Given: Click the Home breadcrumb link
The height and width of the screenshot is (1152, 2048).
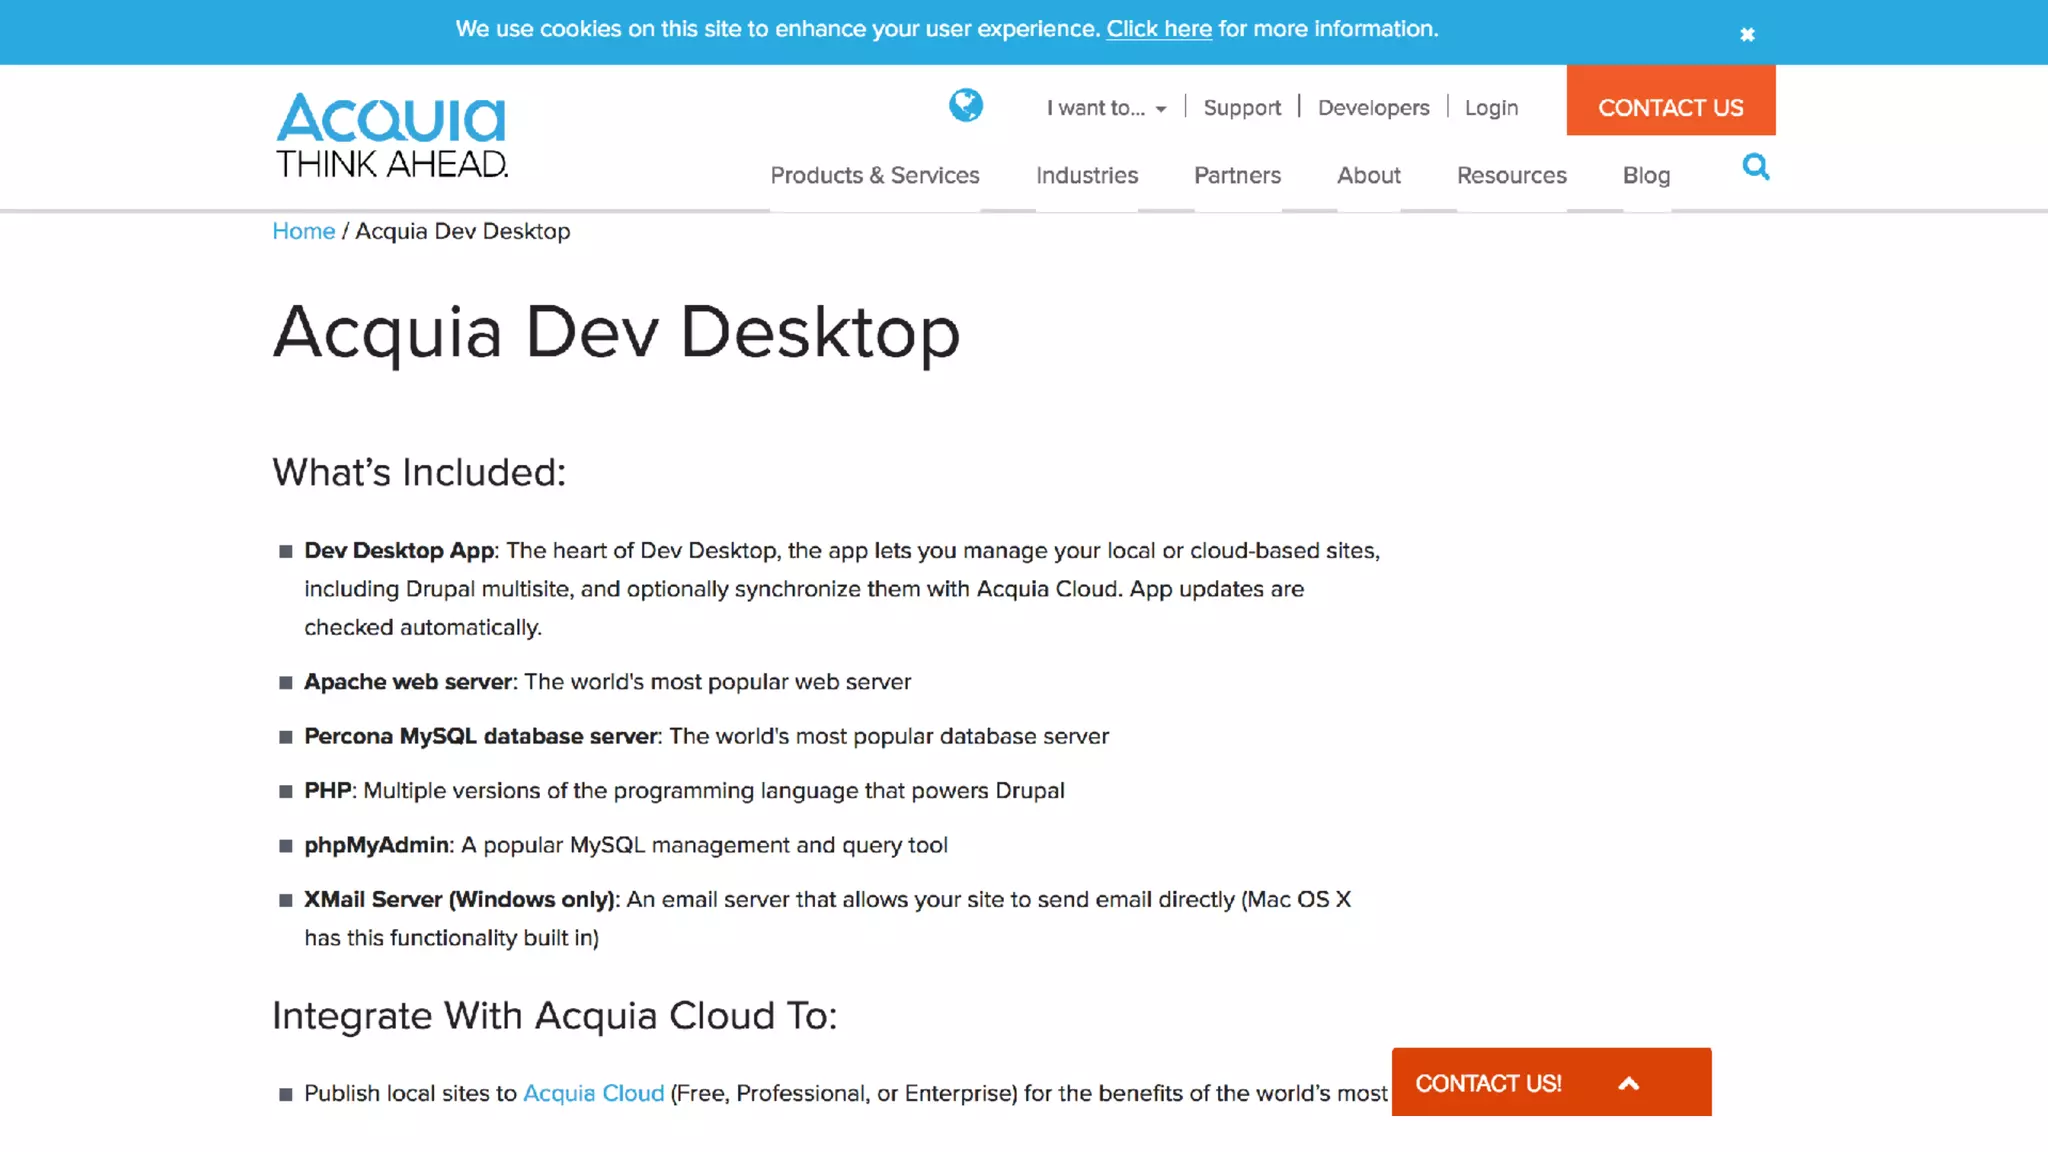Looking at the screenshot, I should (303, 231).
